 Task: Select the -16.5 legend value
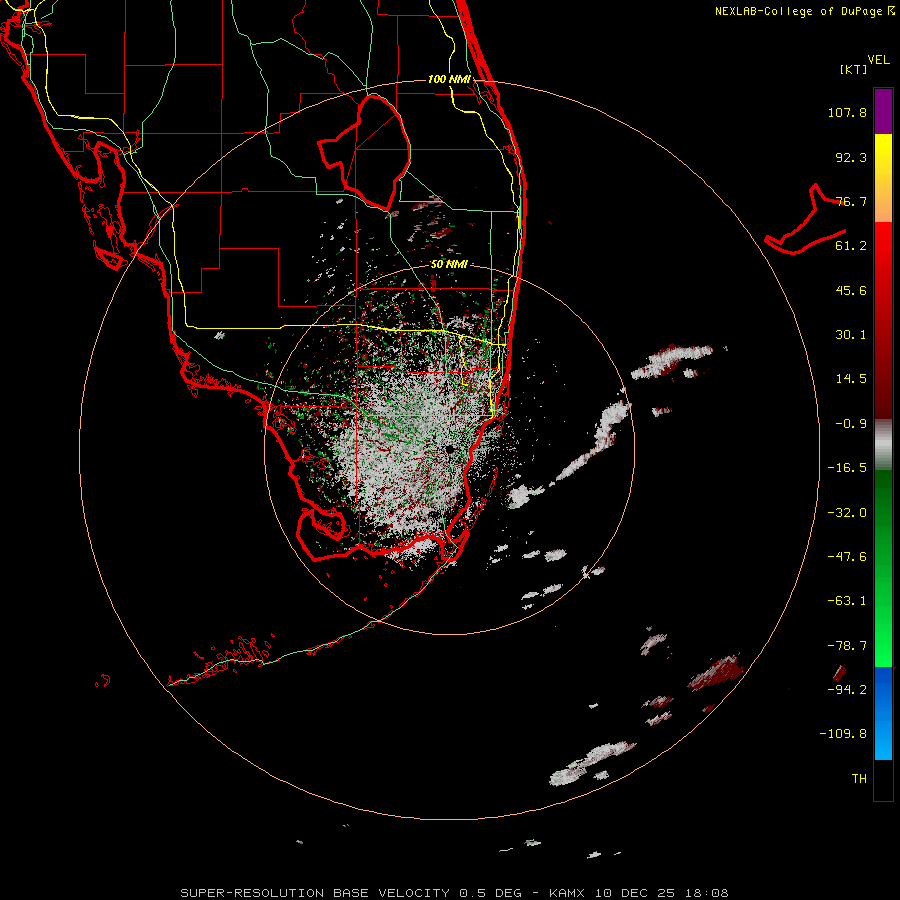[x=847, y=468]
